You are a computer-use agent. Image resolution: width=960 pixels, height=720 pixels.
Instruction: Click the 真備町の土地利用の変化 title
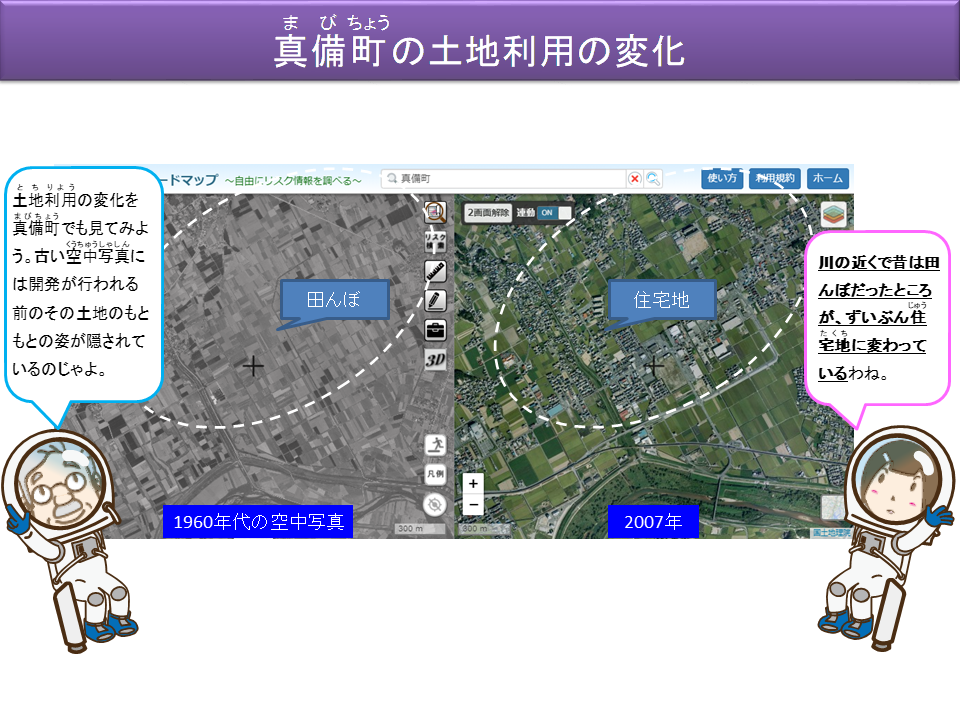479,51
